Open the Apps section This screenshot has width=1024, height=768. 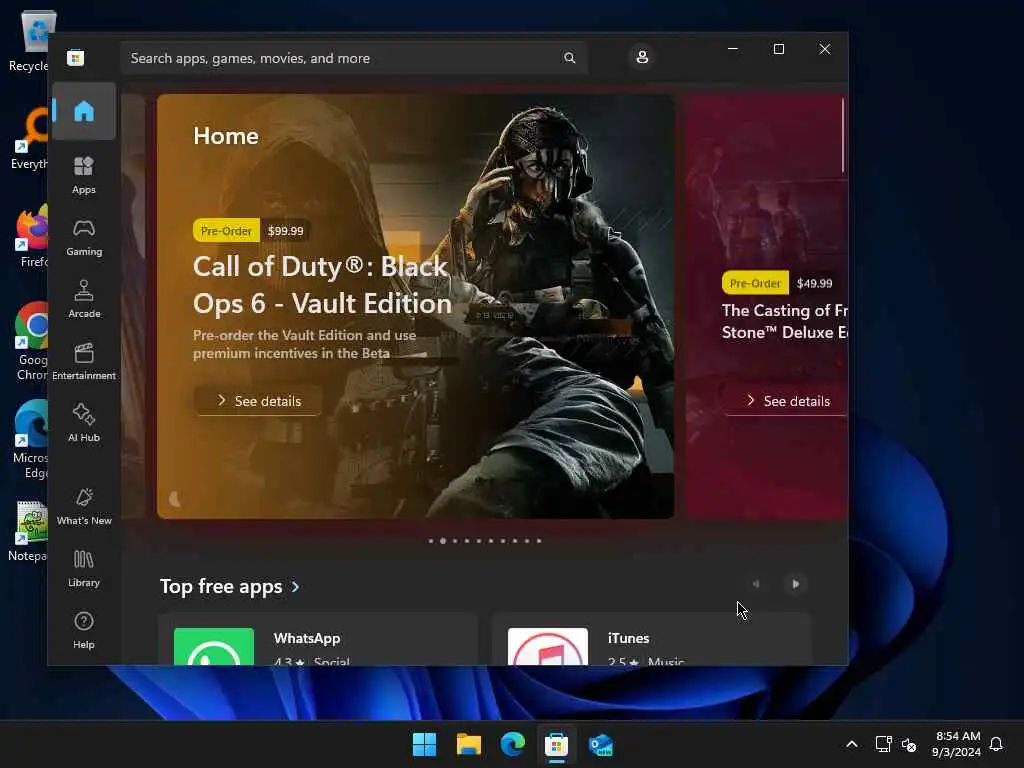84,175
